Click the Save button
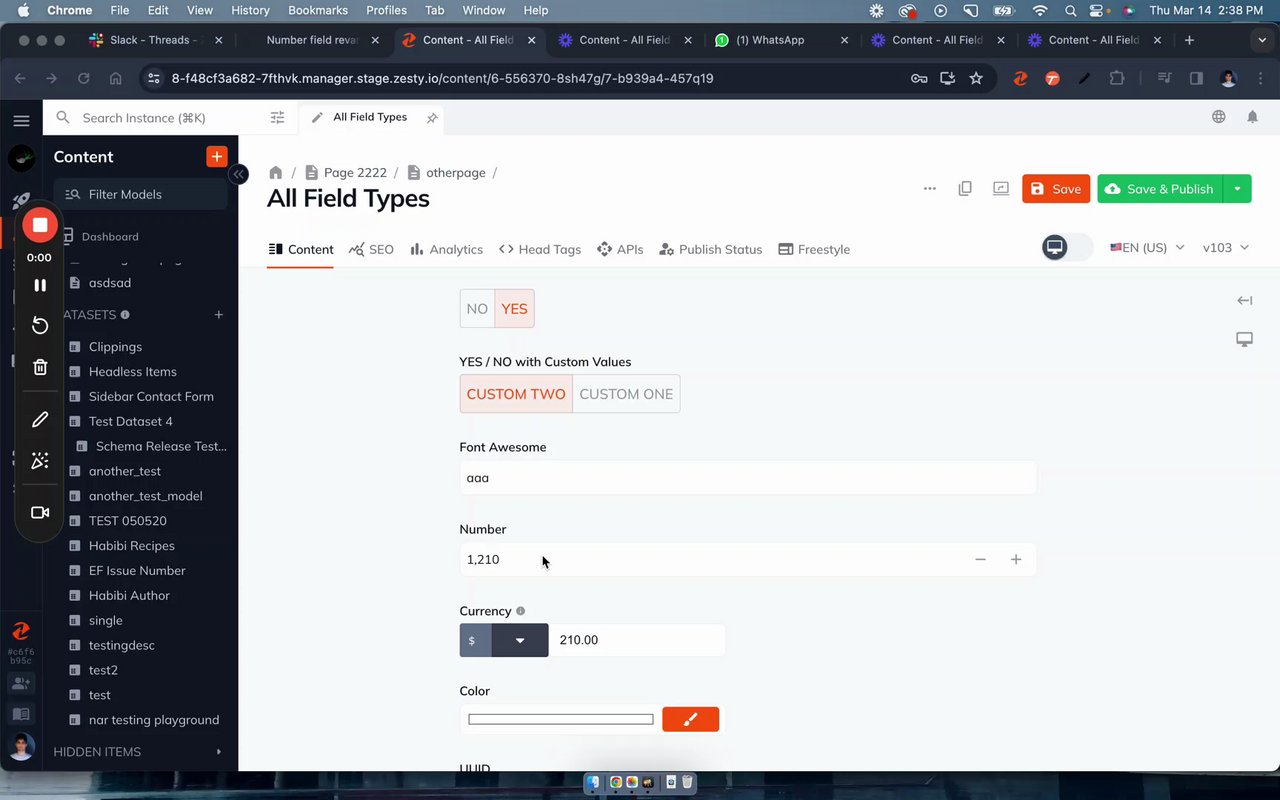Image resolution: width=1280 pixels, height=800 pixels. [1056, 189]
